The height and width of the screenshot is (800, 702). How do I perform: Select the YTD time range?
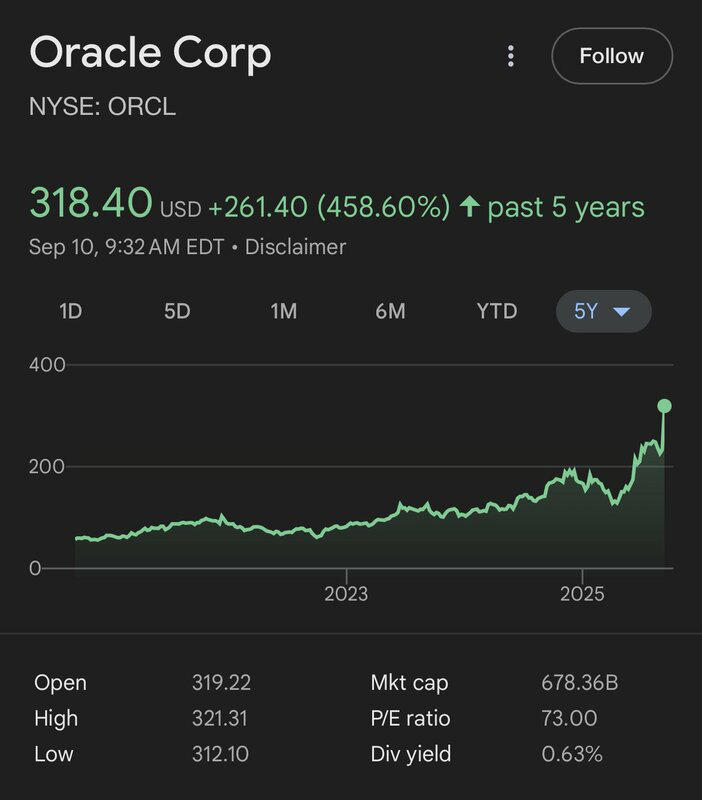(497, 311)
